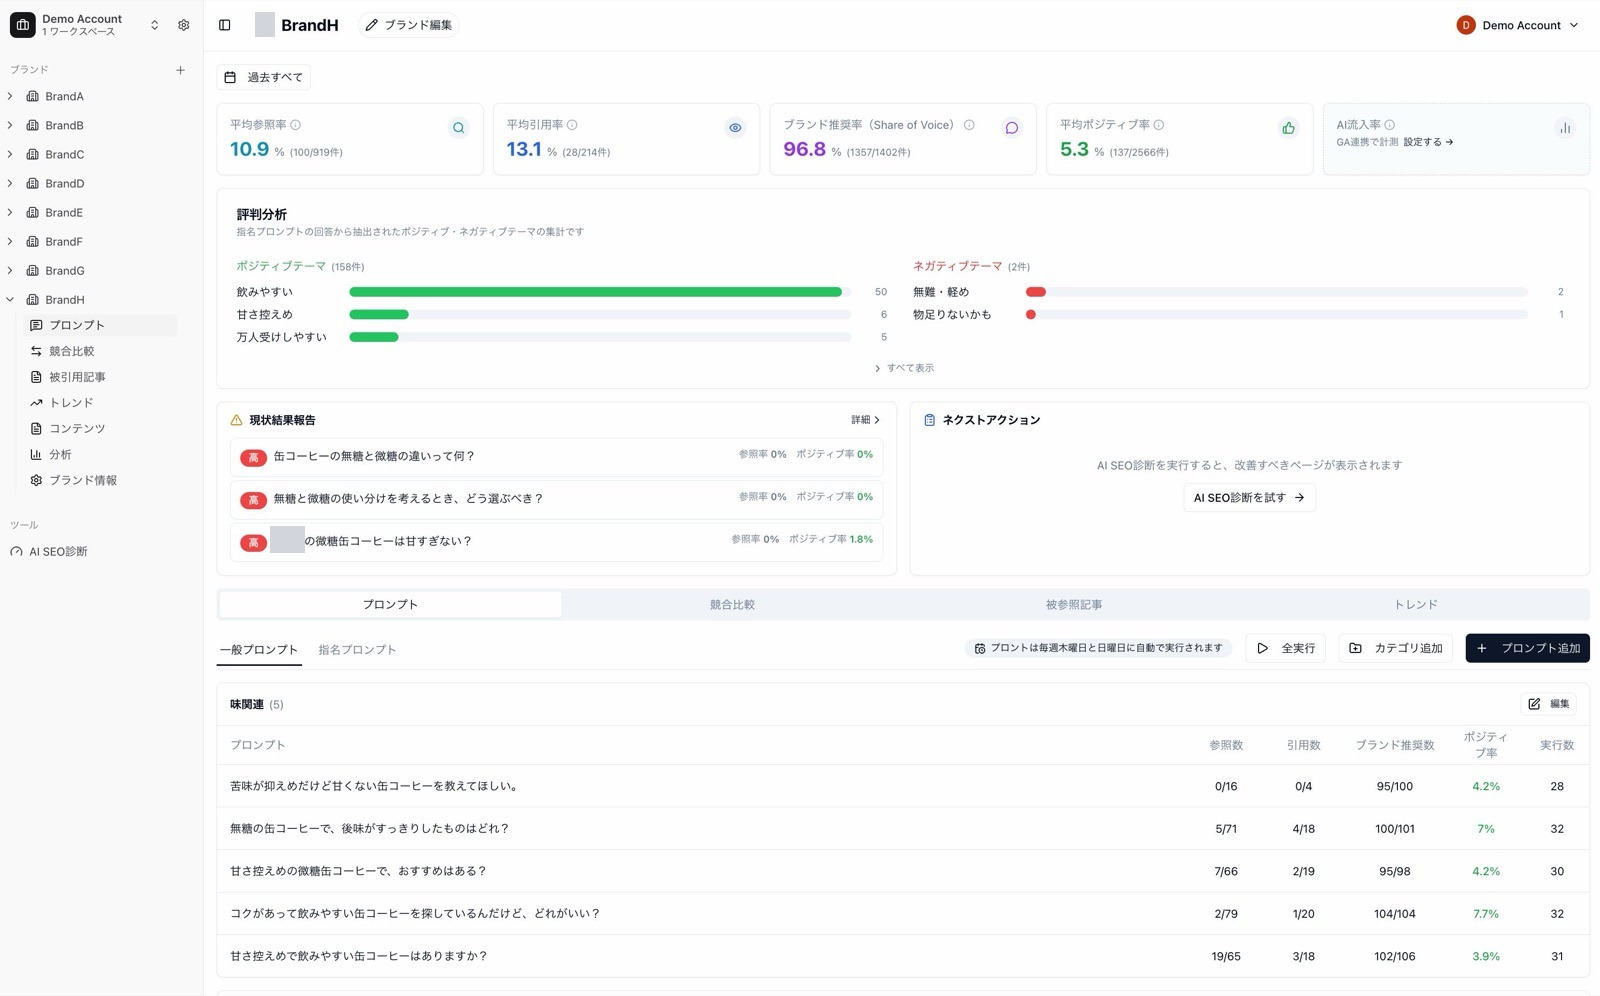Click the briefcase Demo Account logo icon
Screen dimensions: 1600x996
pos(22,25)
